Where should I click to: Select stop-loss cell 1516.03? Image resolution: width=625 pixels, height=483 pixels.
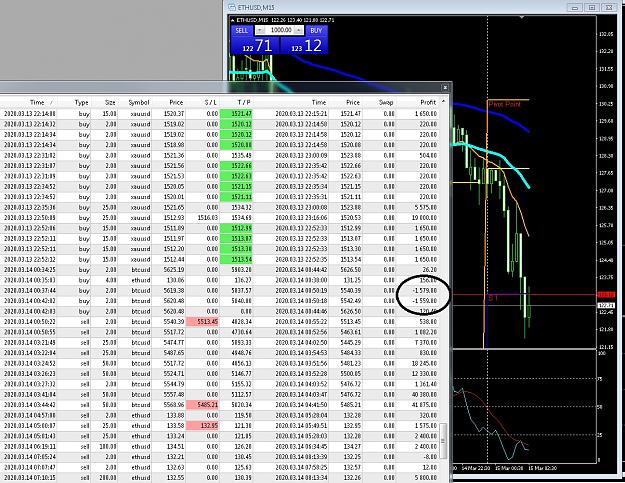(x=208, y=218)
